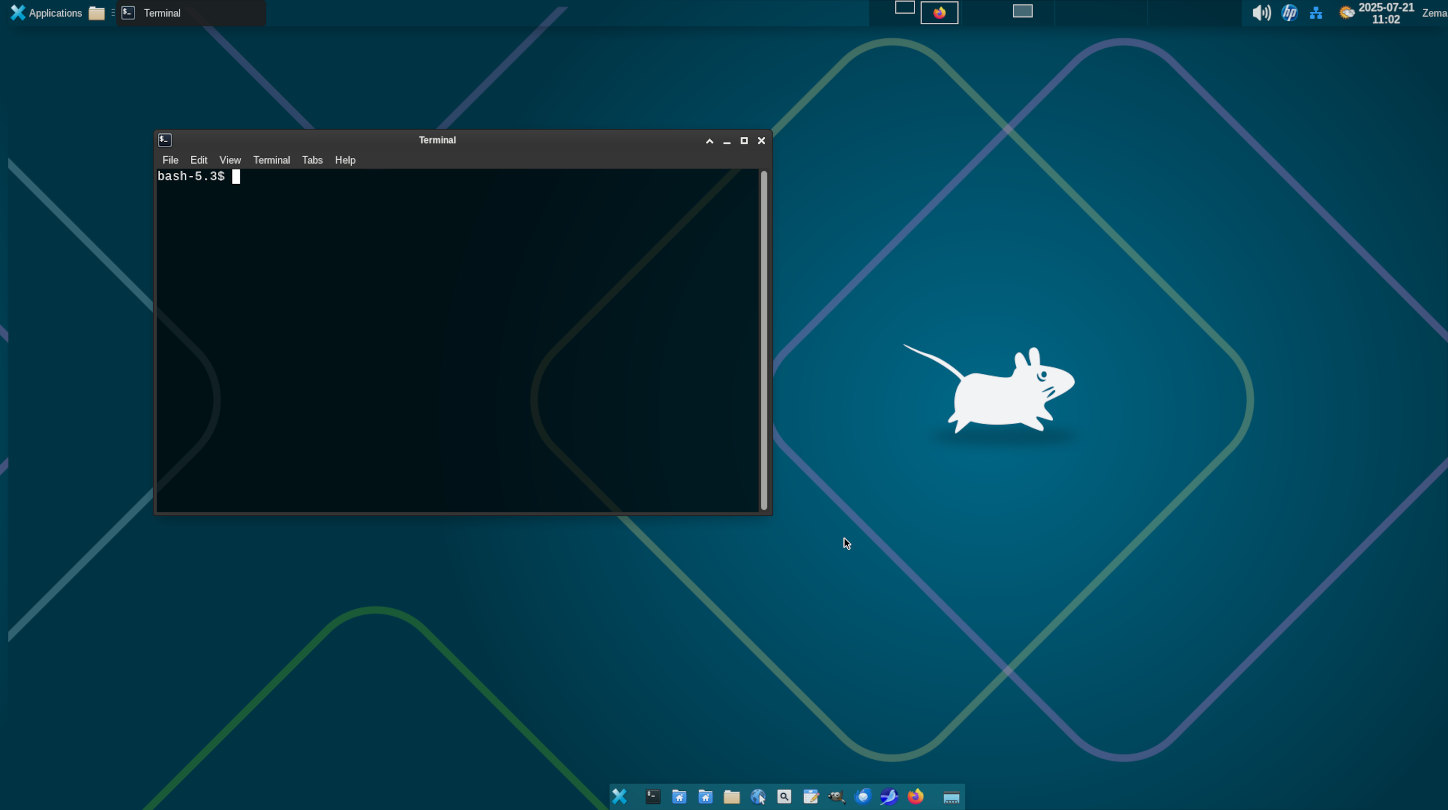This screenshot has width=1448, height=810.
Task: Open the Edit menu in Terminal
Action: point(199,160)
